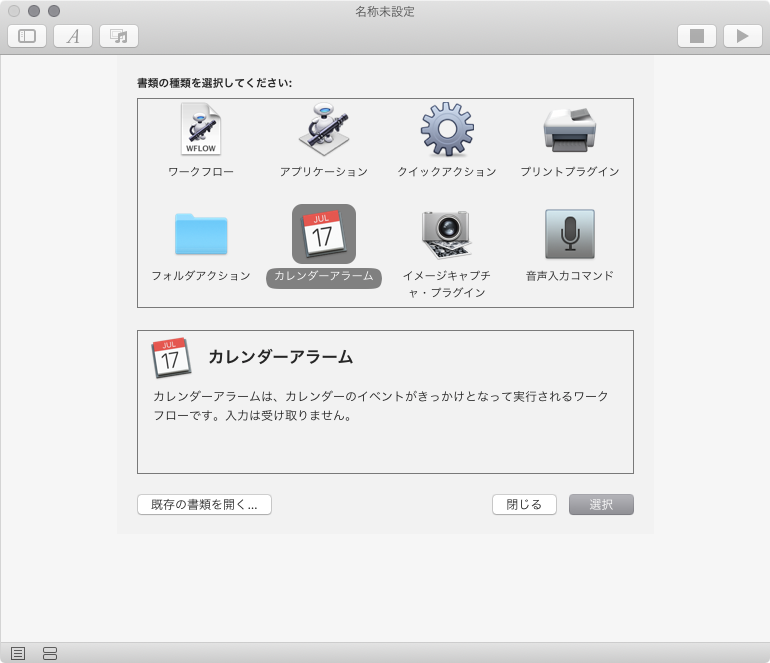Screen dimensions: 770x663
Task: Click the highlighted カレンダーアラーム label
Action: [324, 276]
